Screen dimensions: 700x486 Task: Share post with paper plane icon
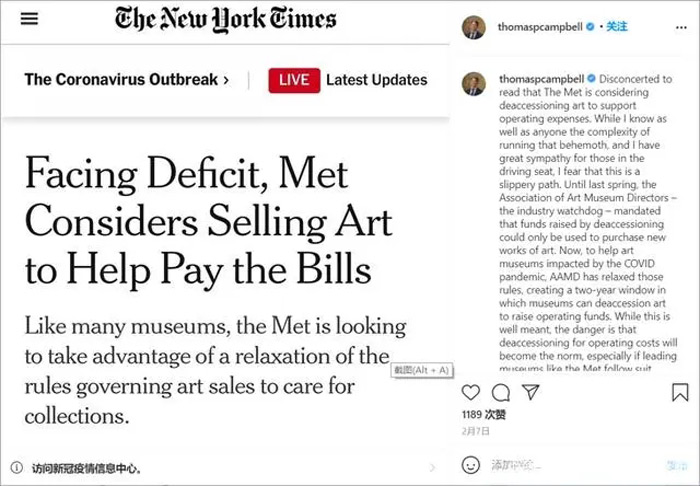(x=531, y=393)
